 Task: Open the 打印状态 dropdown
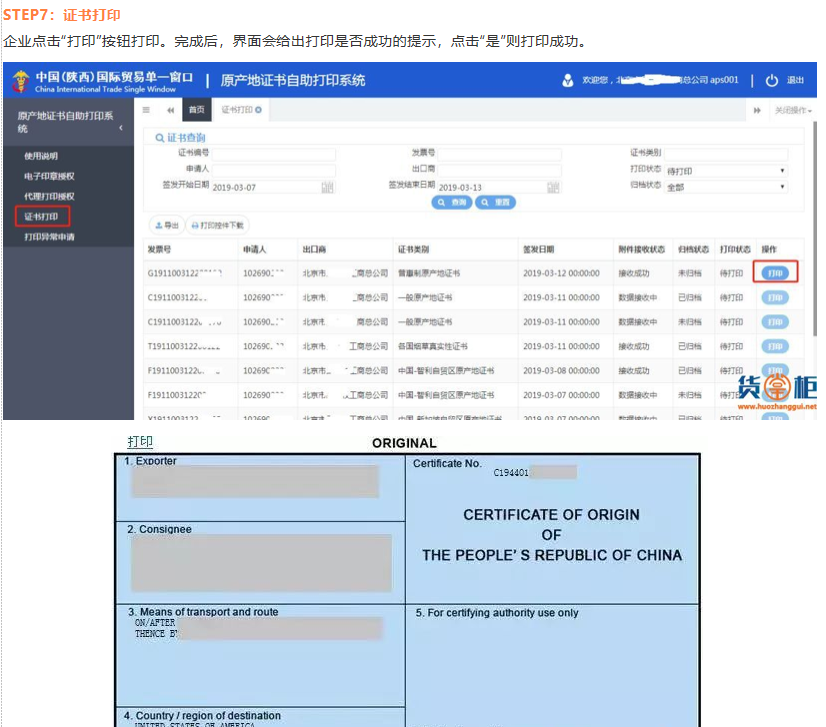coord(726,171)
